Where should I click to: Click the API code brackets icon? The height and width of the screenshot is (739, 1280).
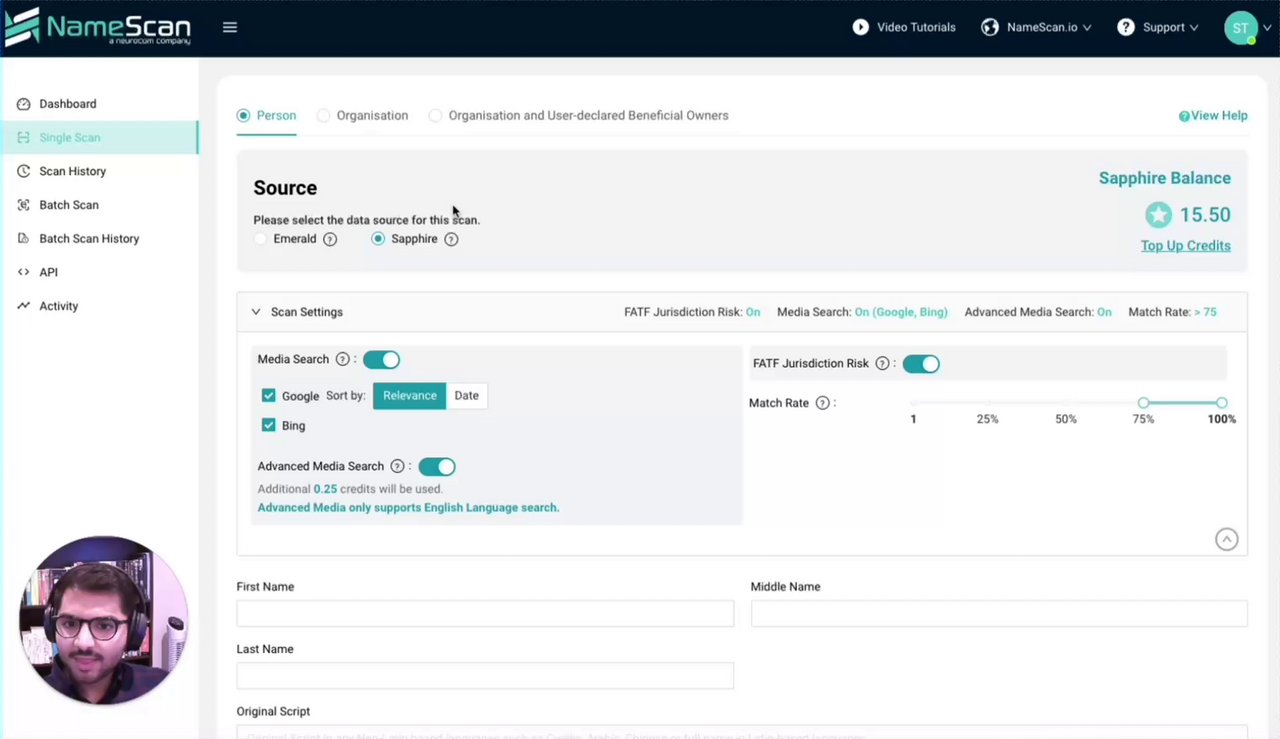(24, 272)
